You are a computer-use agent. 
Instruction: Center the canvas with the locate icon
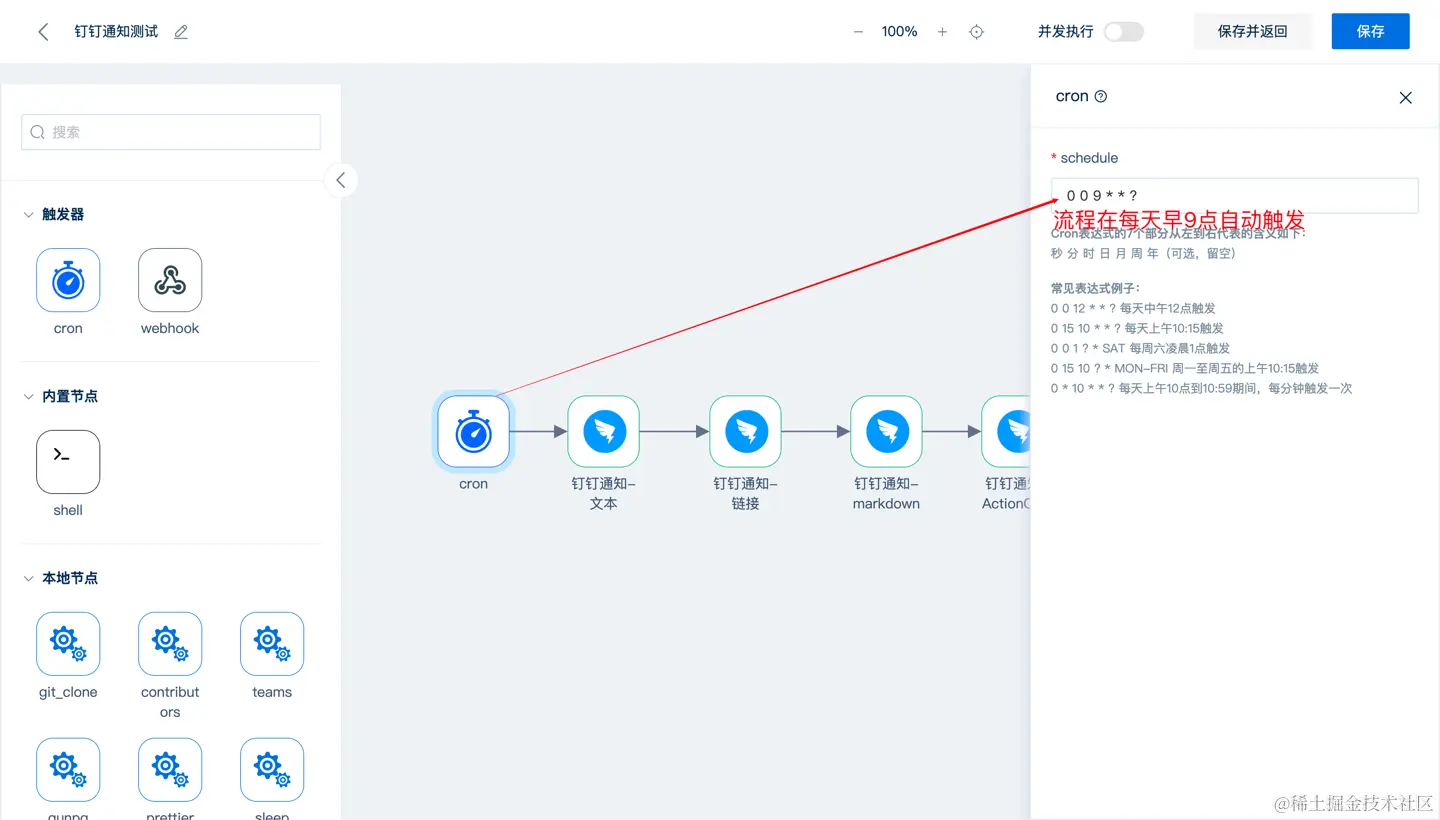click(x=977, y=32)
